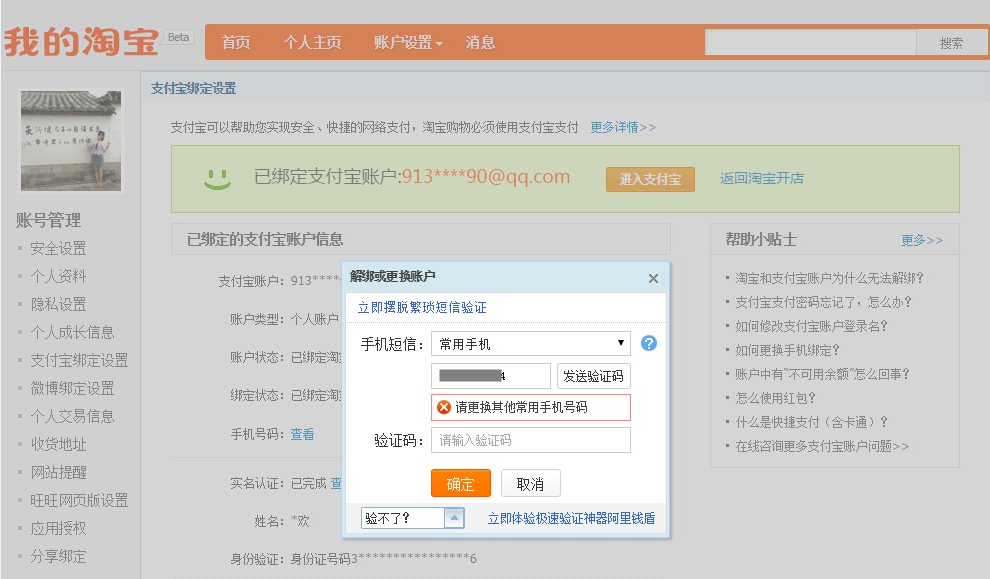Select 安全设置 in the sidebar

click(x=58, y=248)
